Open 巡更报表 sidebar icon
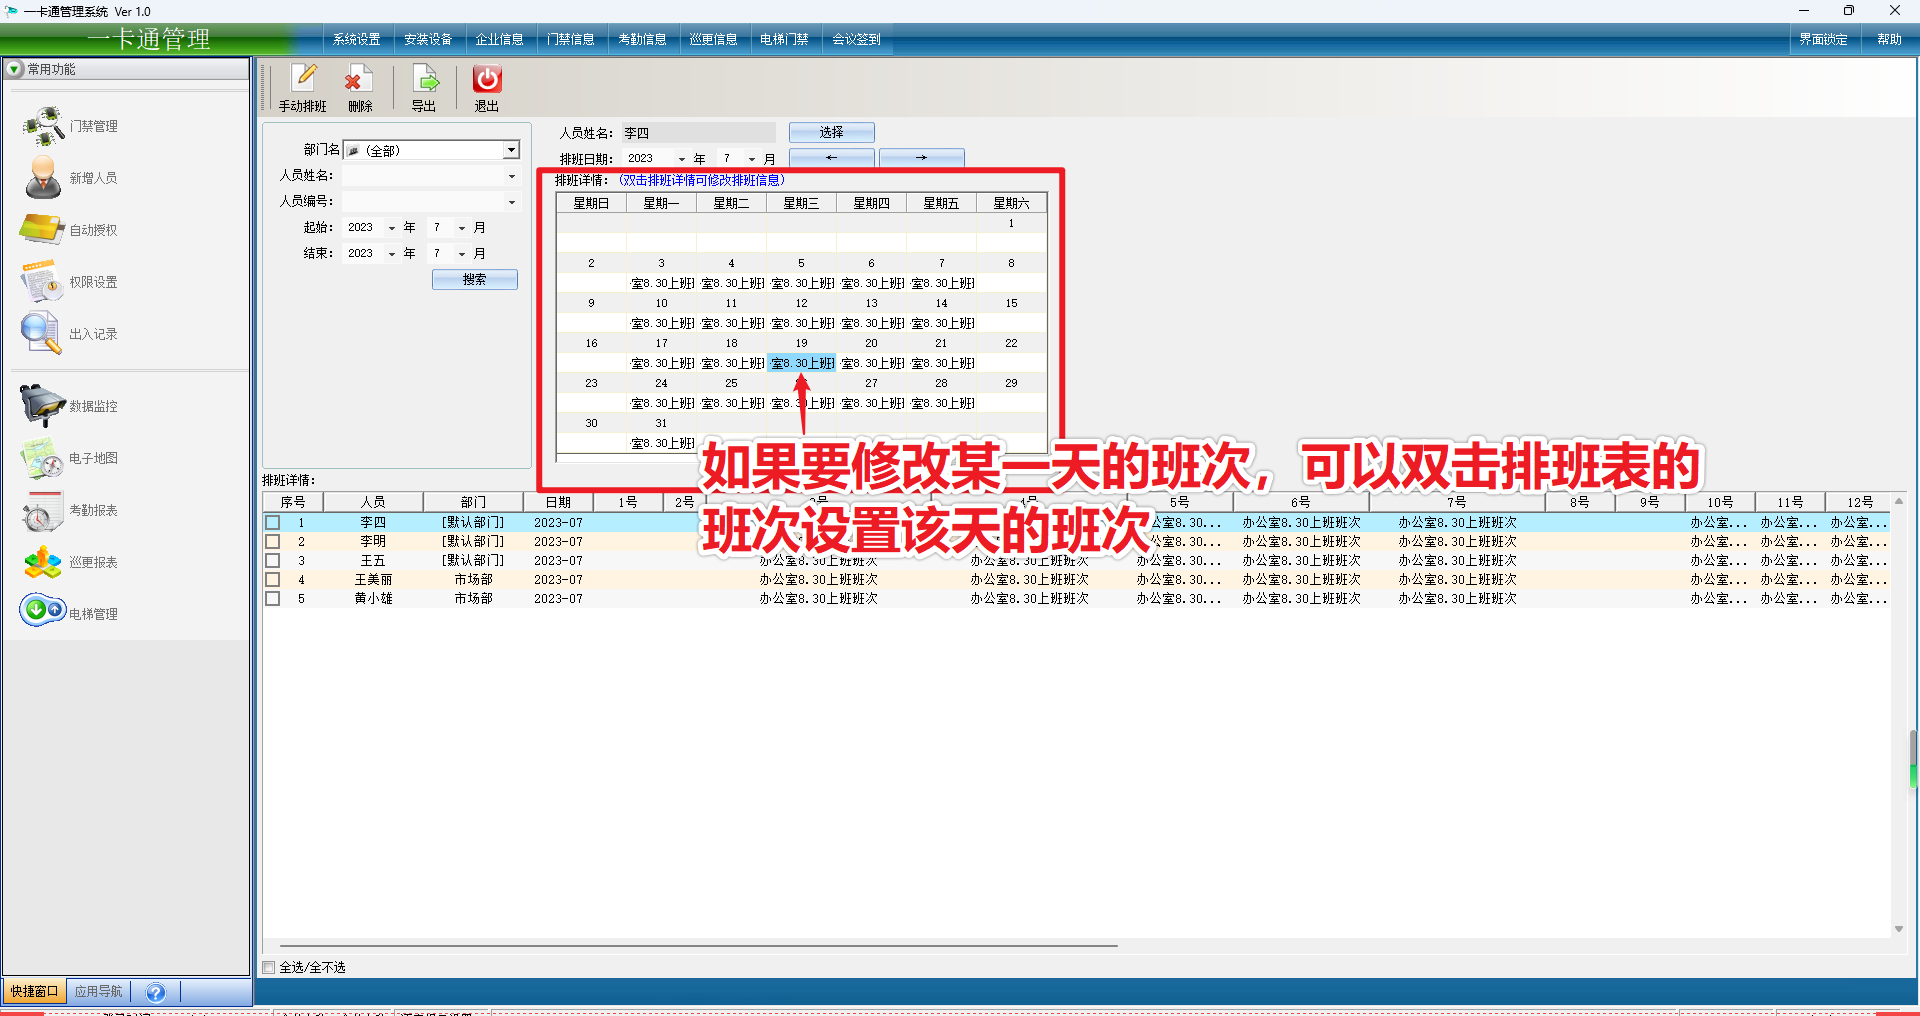This screenshot has height=1016, width=1920. 44,562
